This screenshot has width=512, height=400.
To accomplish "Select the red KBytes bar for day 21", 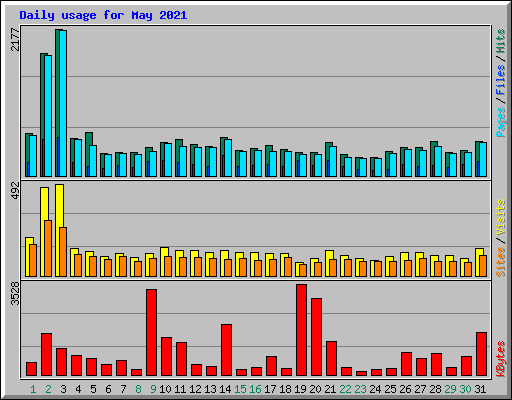I will 331,359.
